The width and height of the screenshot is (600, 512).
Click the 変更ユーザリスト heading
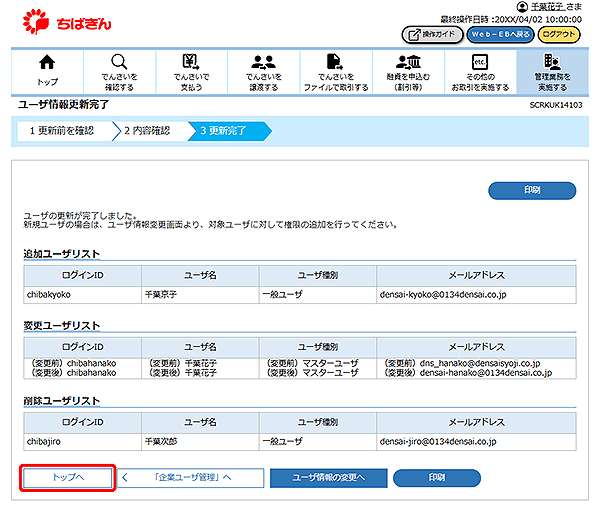[62, 325]
